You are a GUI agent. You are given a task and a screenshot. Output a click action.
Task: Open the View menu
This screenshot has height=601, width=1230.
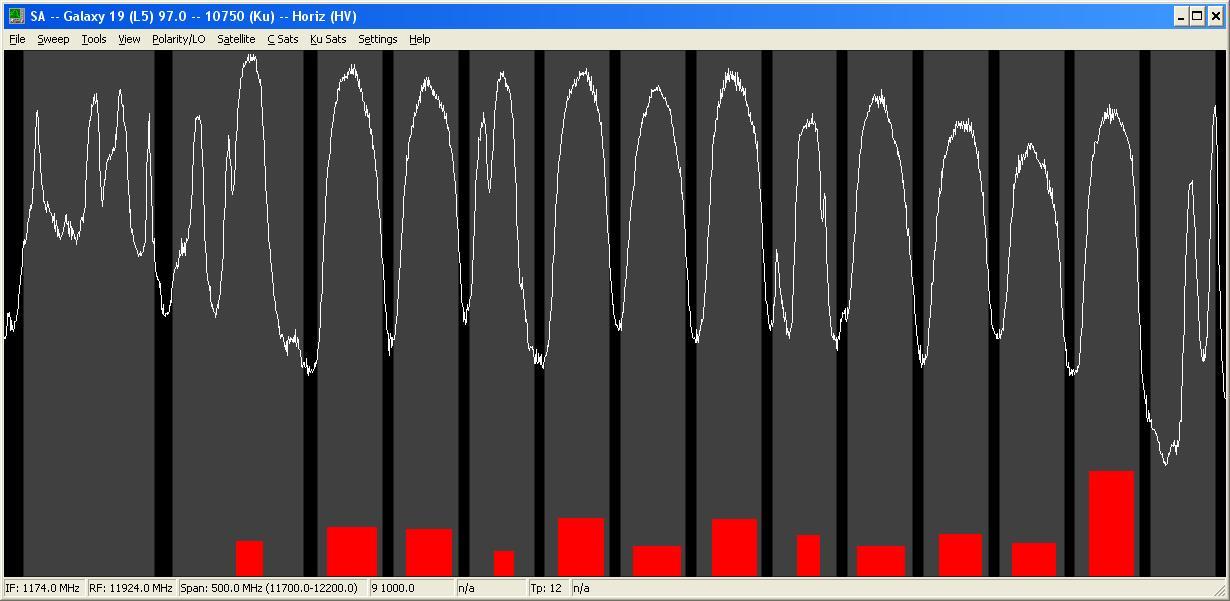129,39
